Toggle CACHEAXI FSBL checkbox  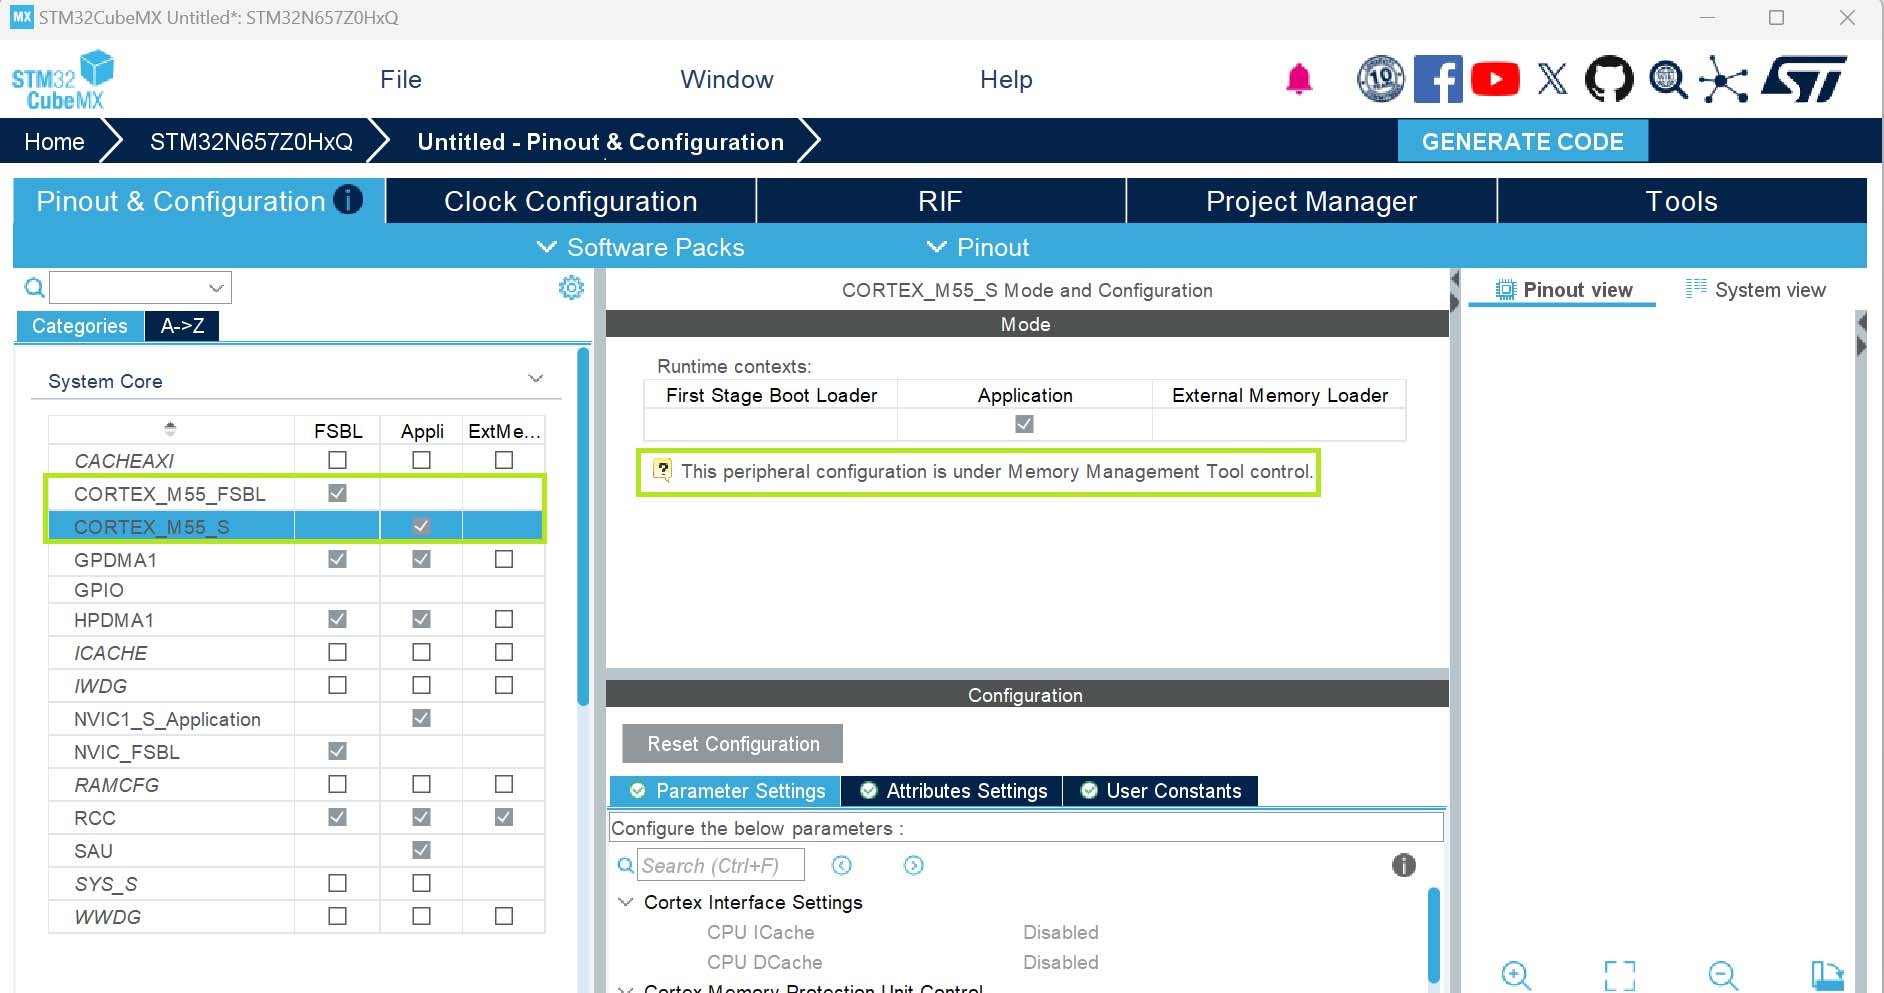(338, 460)
